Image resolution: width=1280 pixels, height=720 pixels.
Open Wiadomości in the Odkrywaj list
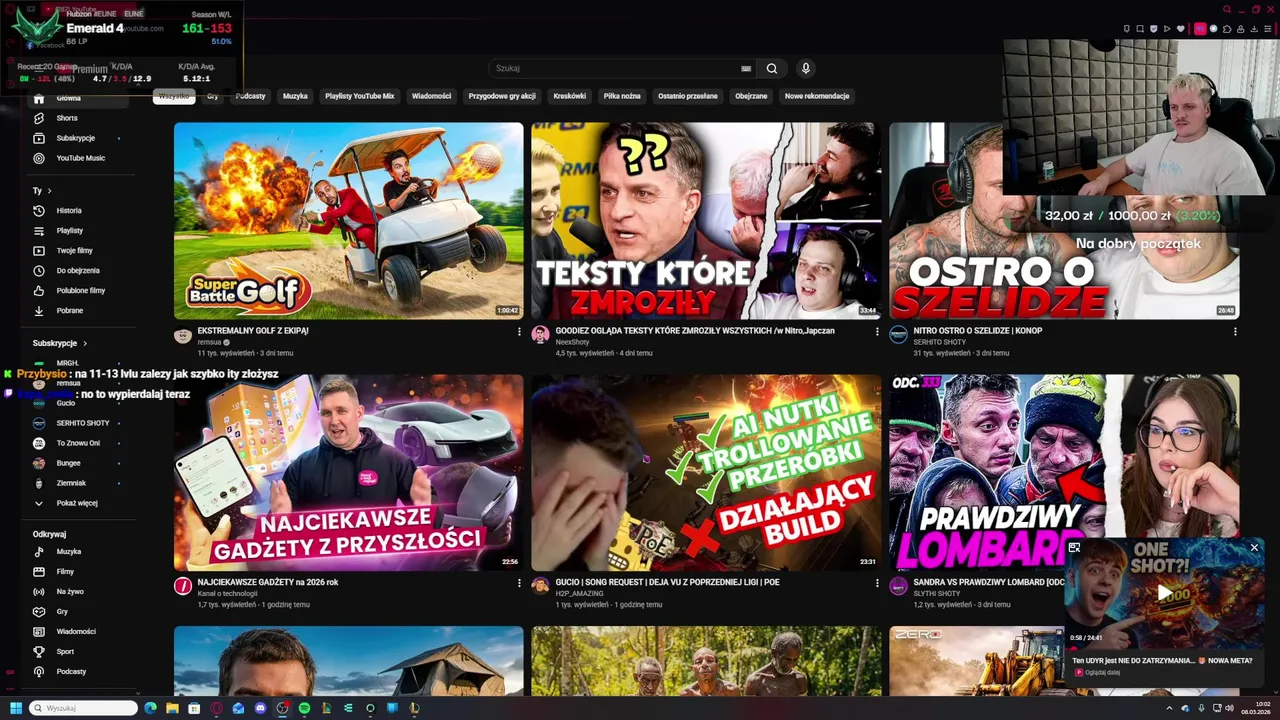point(76,632)
